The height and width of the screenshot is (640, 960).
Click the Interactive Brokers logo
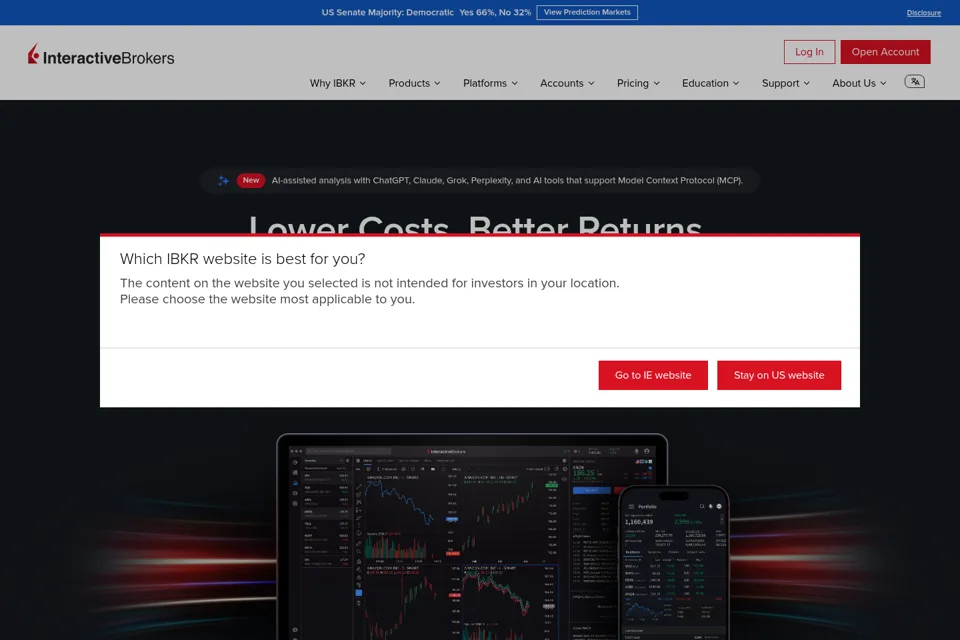point(101,55)
